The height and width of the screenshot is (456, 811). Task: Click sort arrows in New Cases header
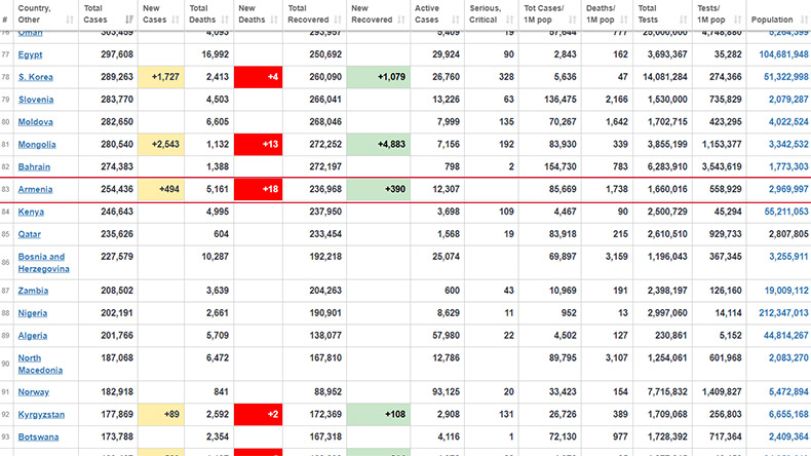175,20
